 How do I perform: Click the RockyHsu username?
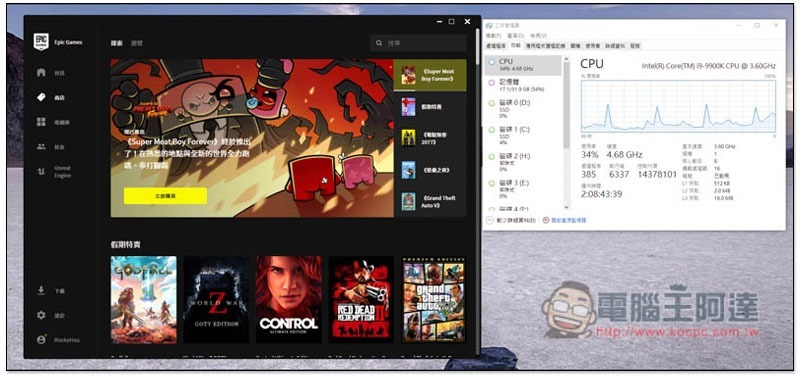coord(67,340)
